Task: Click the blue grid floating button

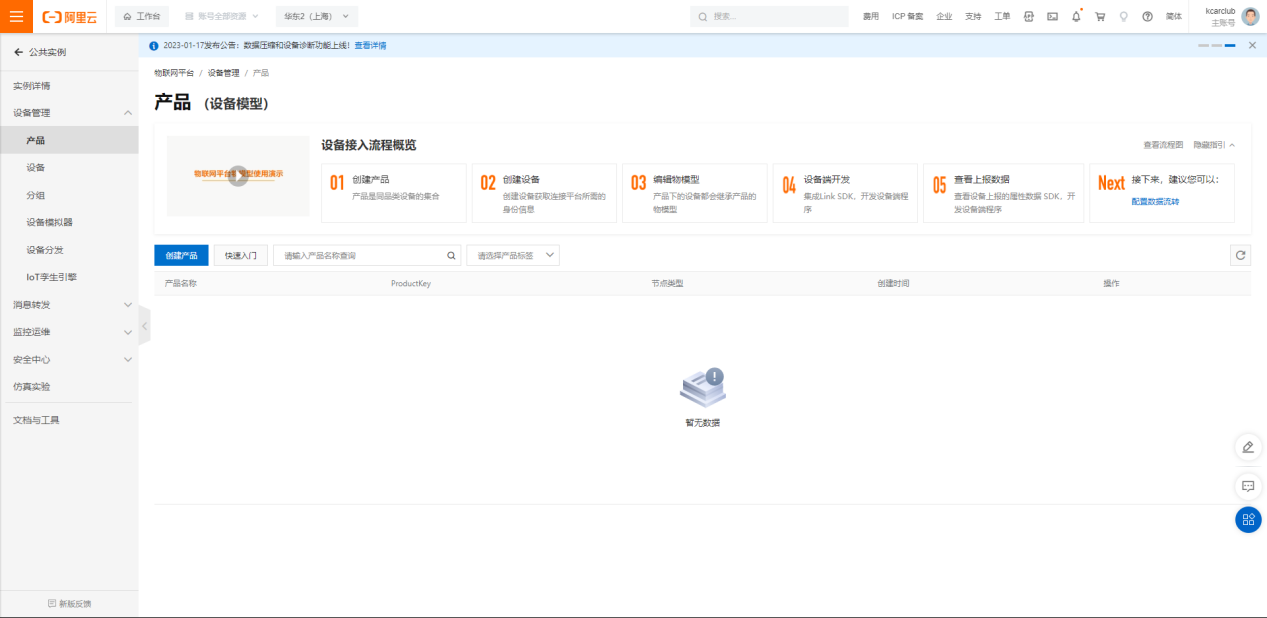Action: (1248, 520)
